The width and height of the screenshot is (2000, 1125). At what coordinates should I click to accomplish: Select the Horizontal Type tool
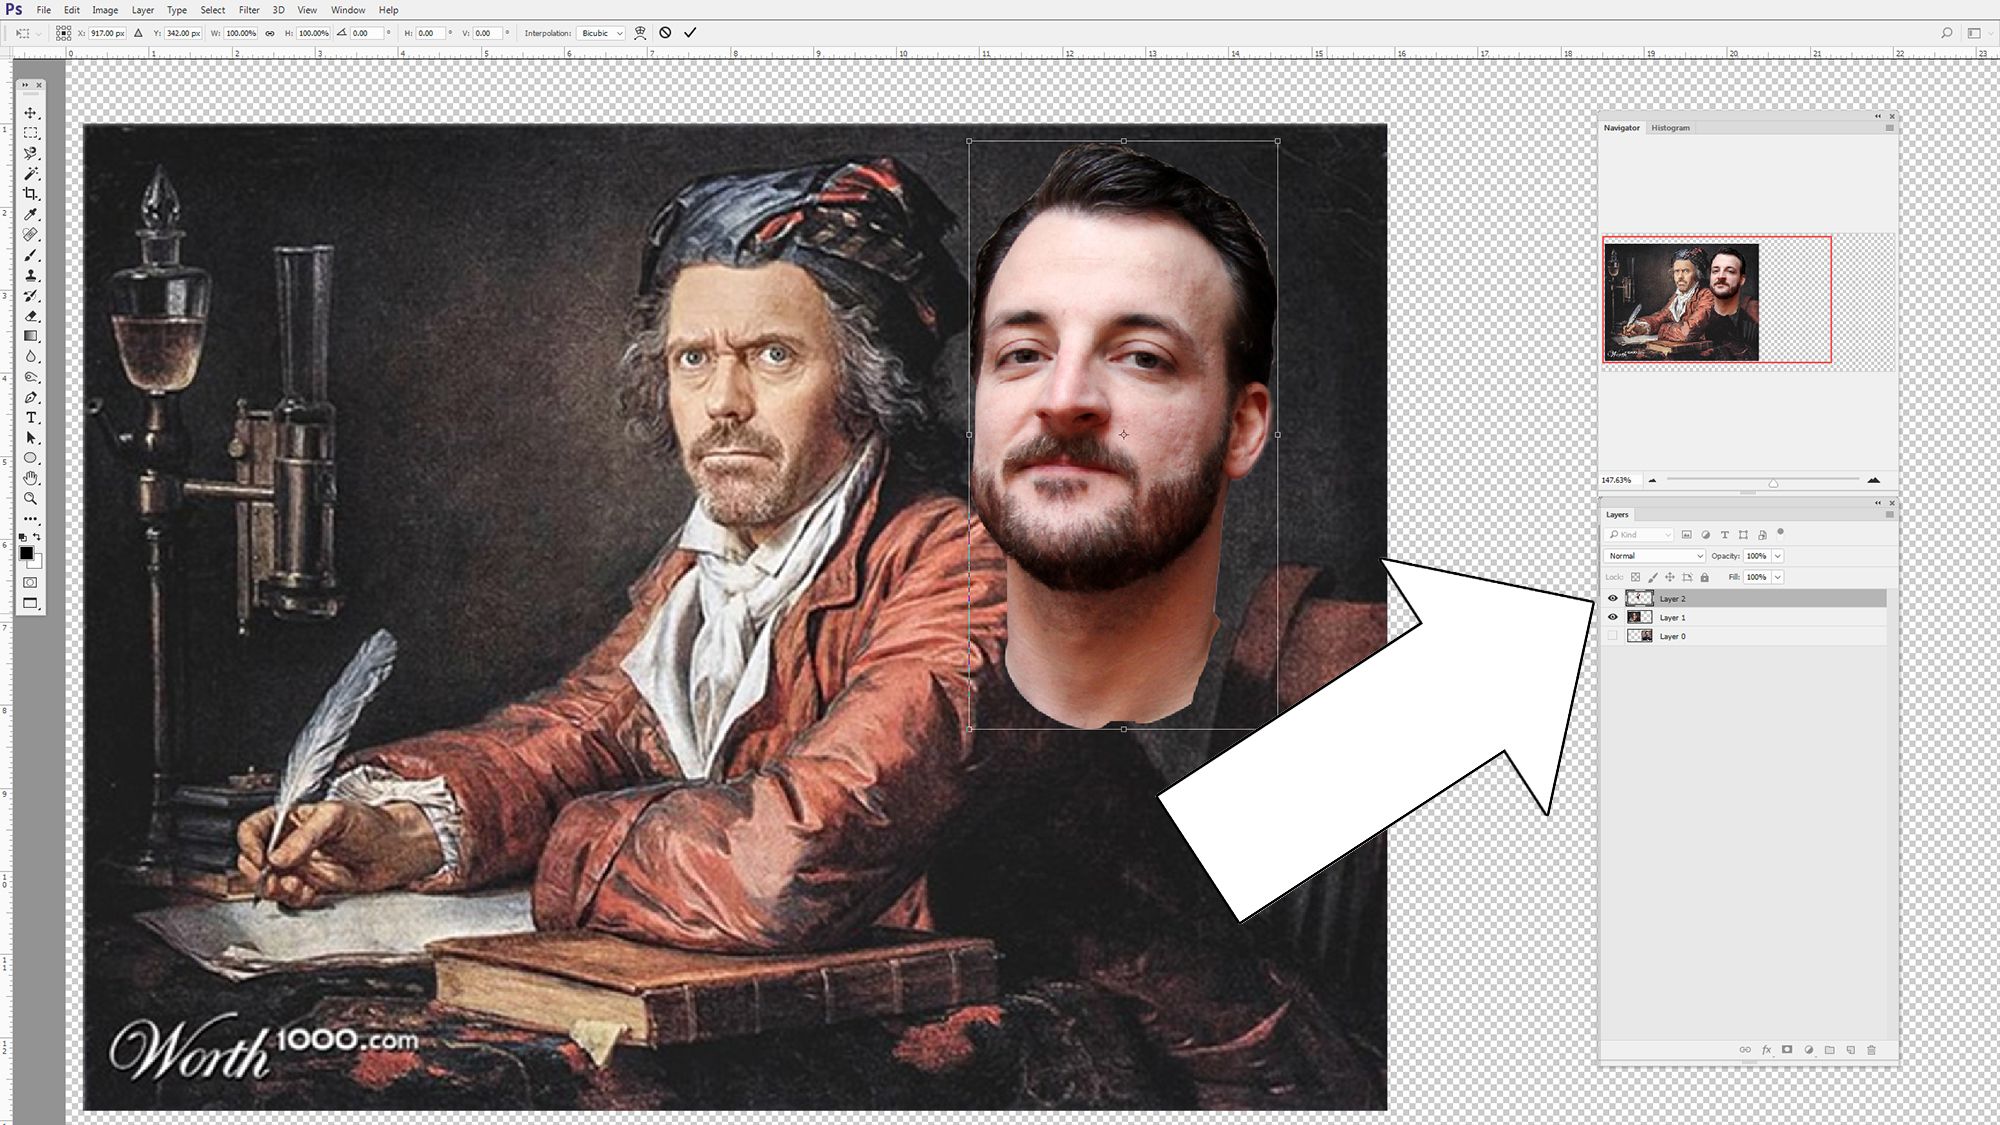31,418
